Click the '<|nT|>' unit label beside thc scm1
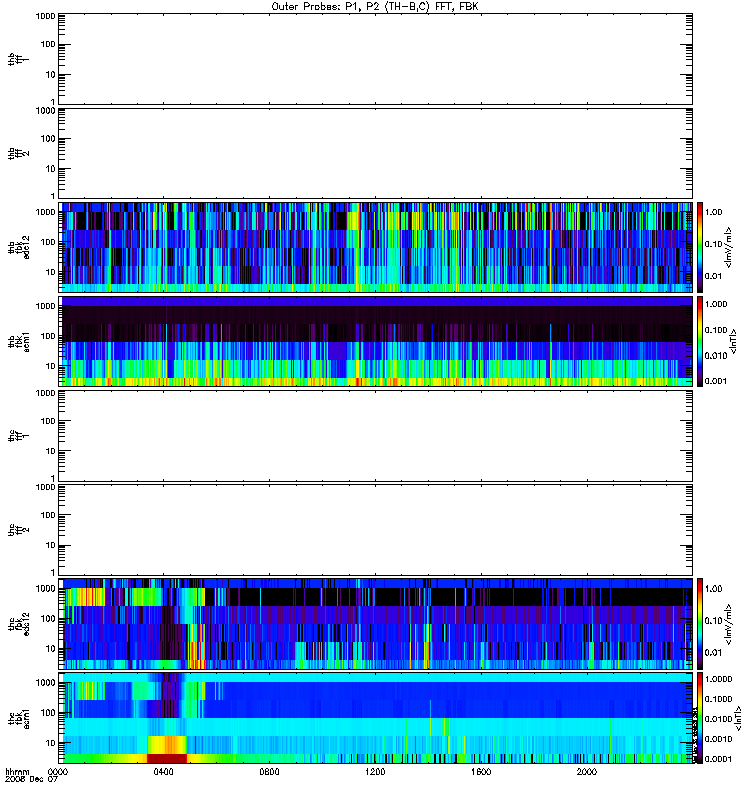 738,718
